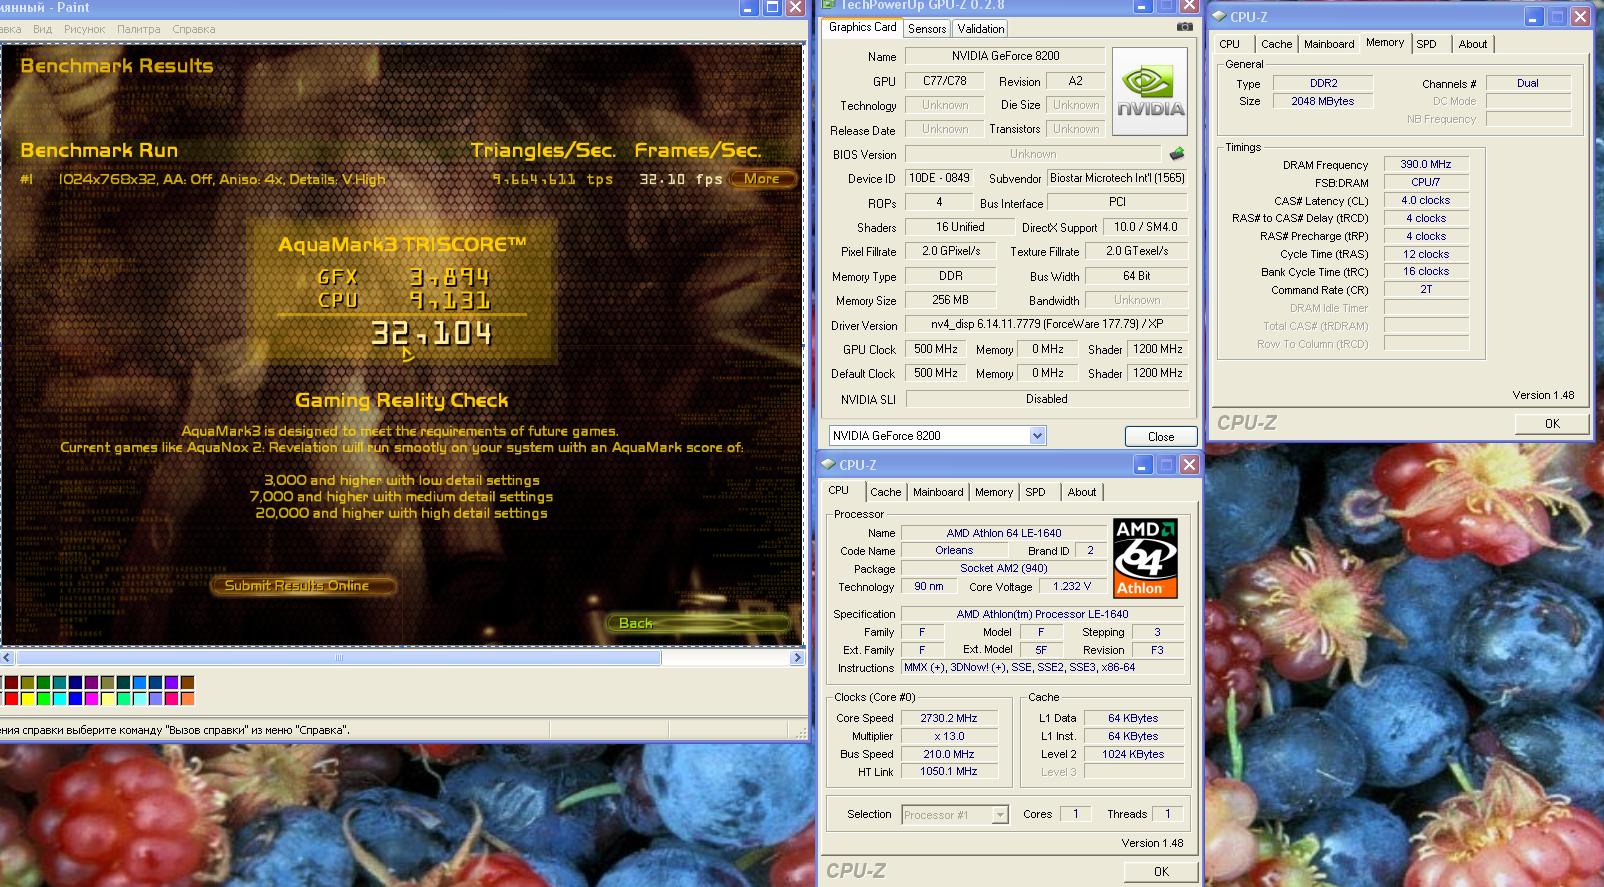Click the GPU-Z title bar icon
This screenshot has width=1604, height=887.
(828, 5)
